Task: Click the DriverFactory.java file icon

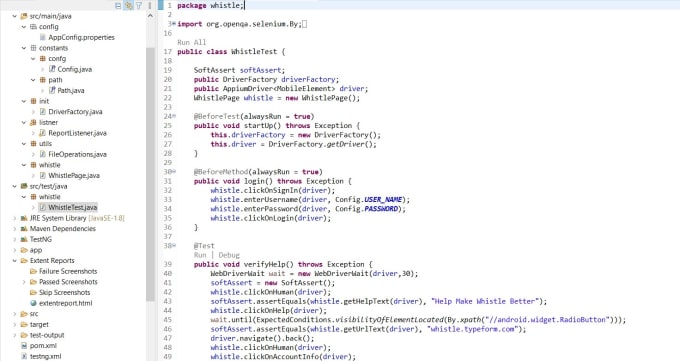Action: click(x=42, y=112)
